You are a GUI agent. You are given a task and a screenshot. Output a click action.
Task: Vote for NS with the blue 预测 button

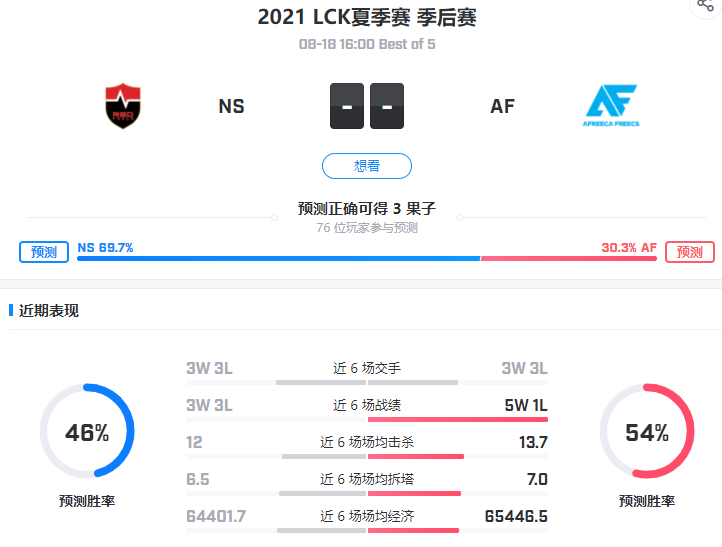coord(44,252)
